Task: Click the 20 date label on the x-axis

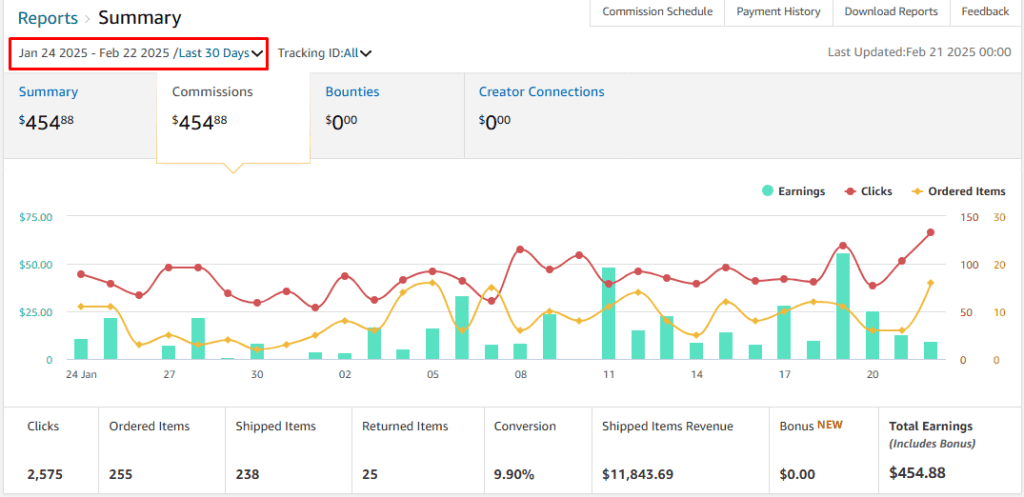Action: [x=872, y=375]
